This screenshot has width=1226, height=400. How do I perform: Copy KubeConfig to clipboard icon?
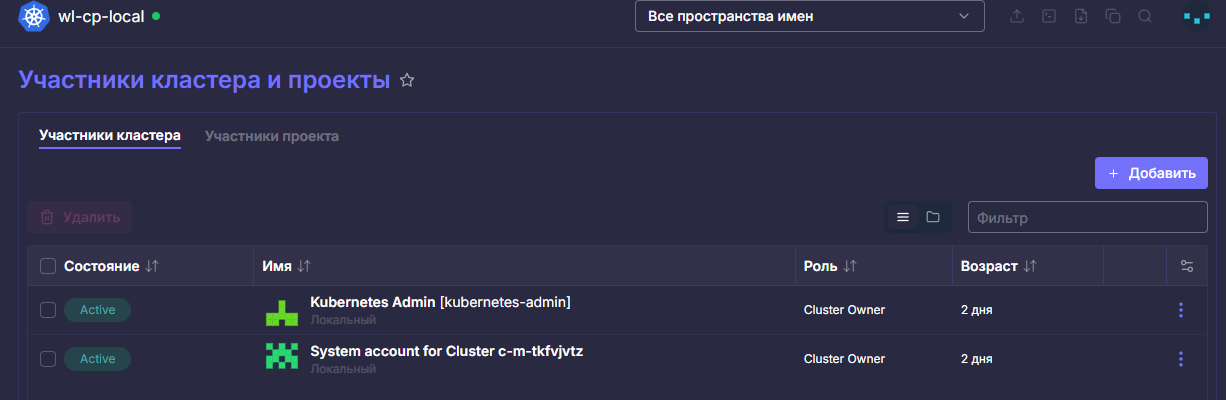coord(1113,16)
